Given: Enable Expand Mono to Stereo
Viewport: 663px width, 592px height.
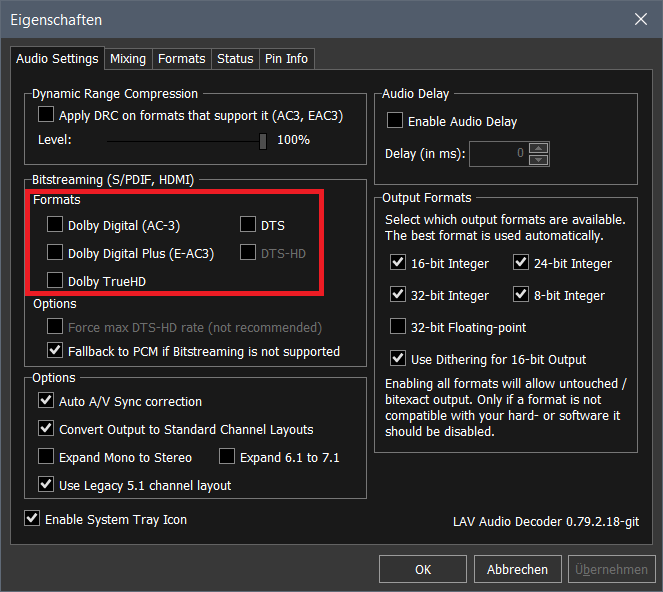Looking at the screenshot, I should coord(46,457).
